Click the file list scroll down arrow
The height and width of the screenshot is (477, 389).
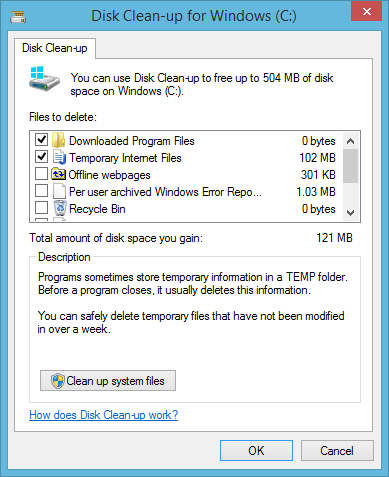coord(350,212)
